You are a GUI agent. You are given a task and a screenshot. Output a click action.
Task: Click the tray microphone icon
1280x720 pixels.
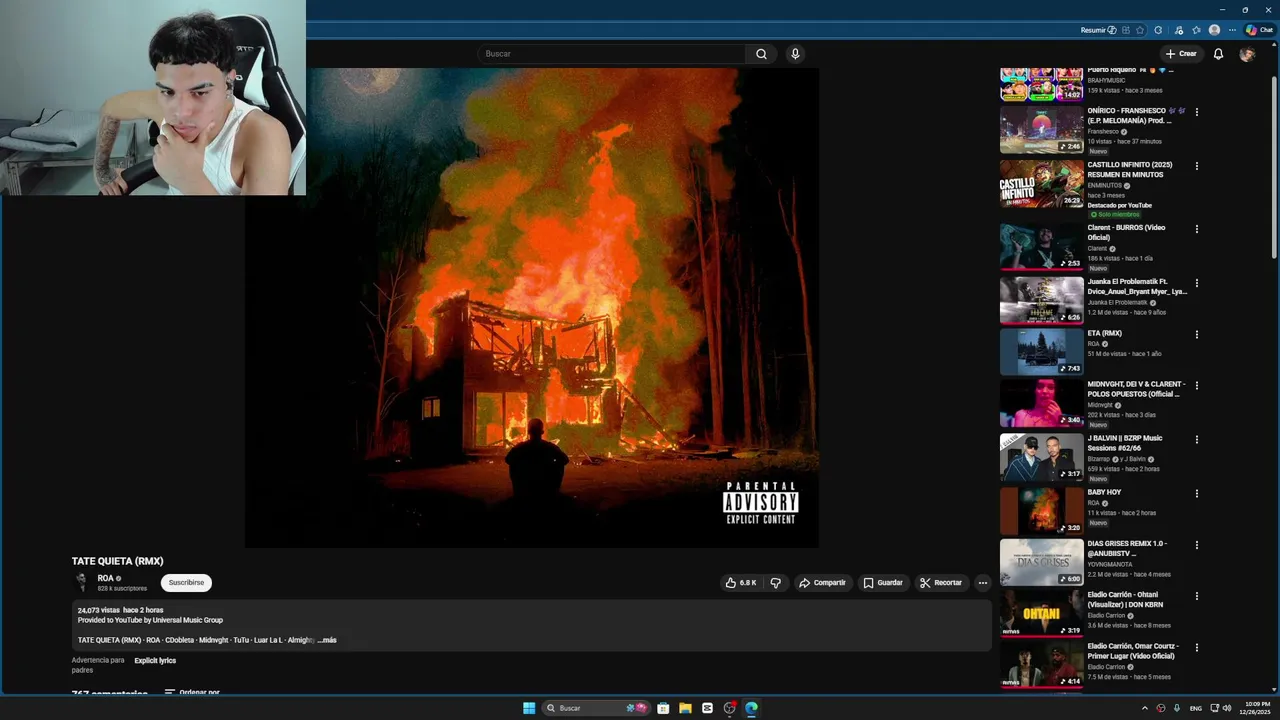pos(1177,708)
